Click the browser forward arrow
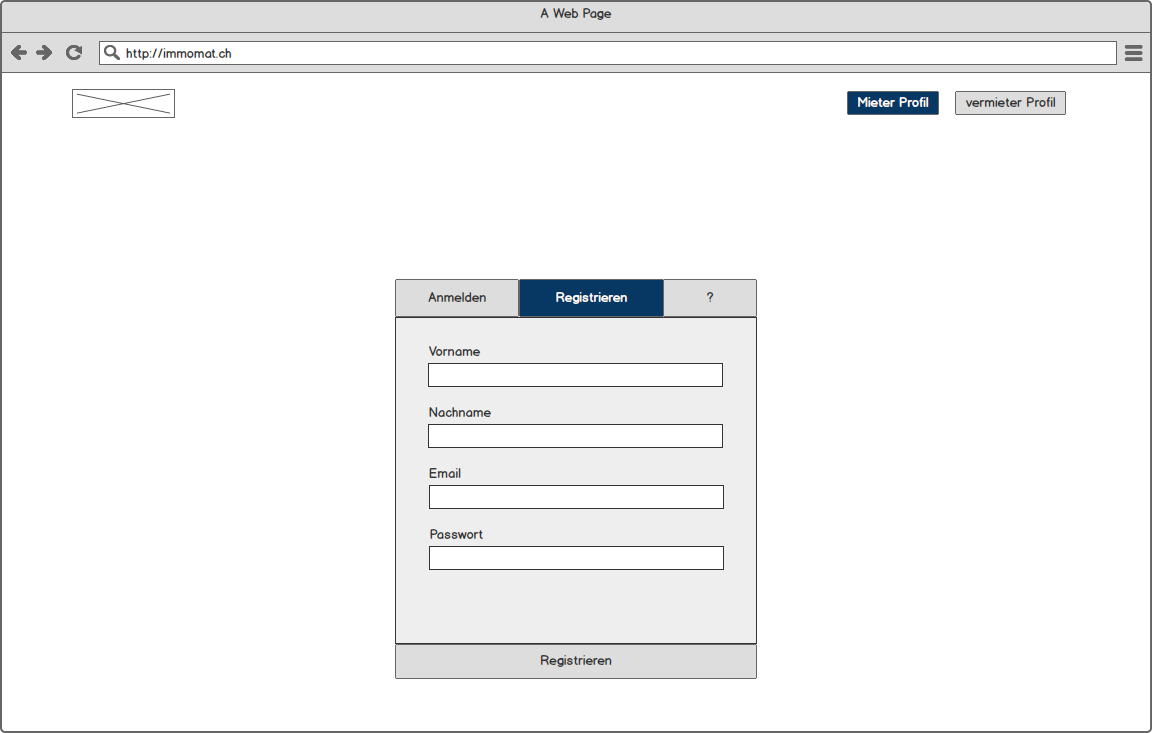The width and height of the screenshot is (1152, 733). (x=44, y=53)
